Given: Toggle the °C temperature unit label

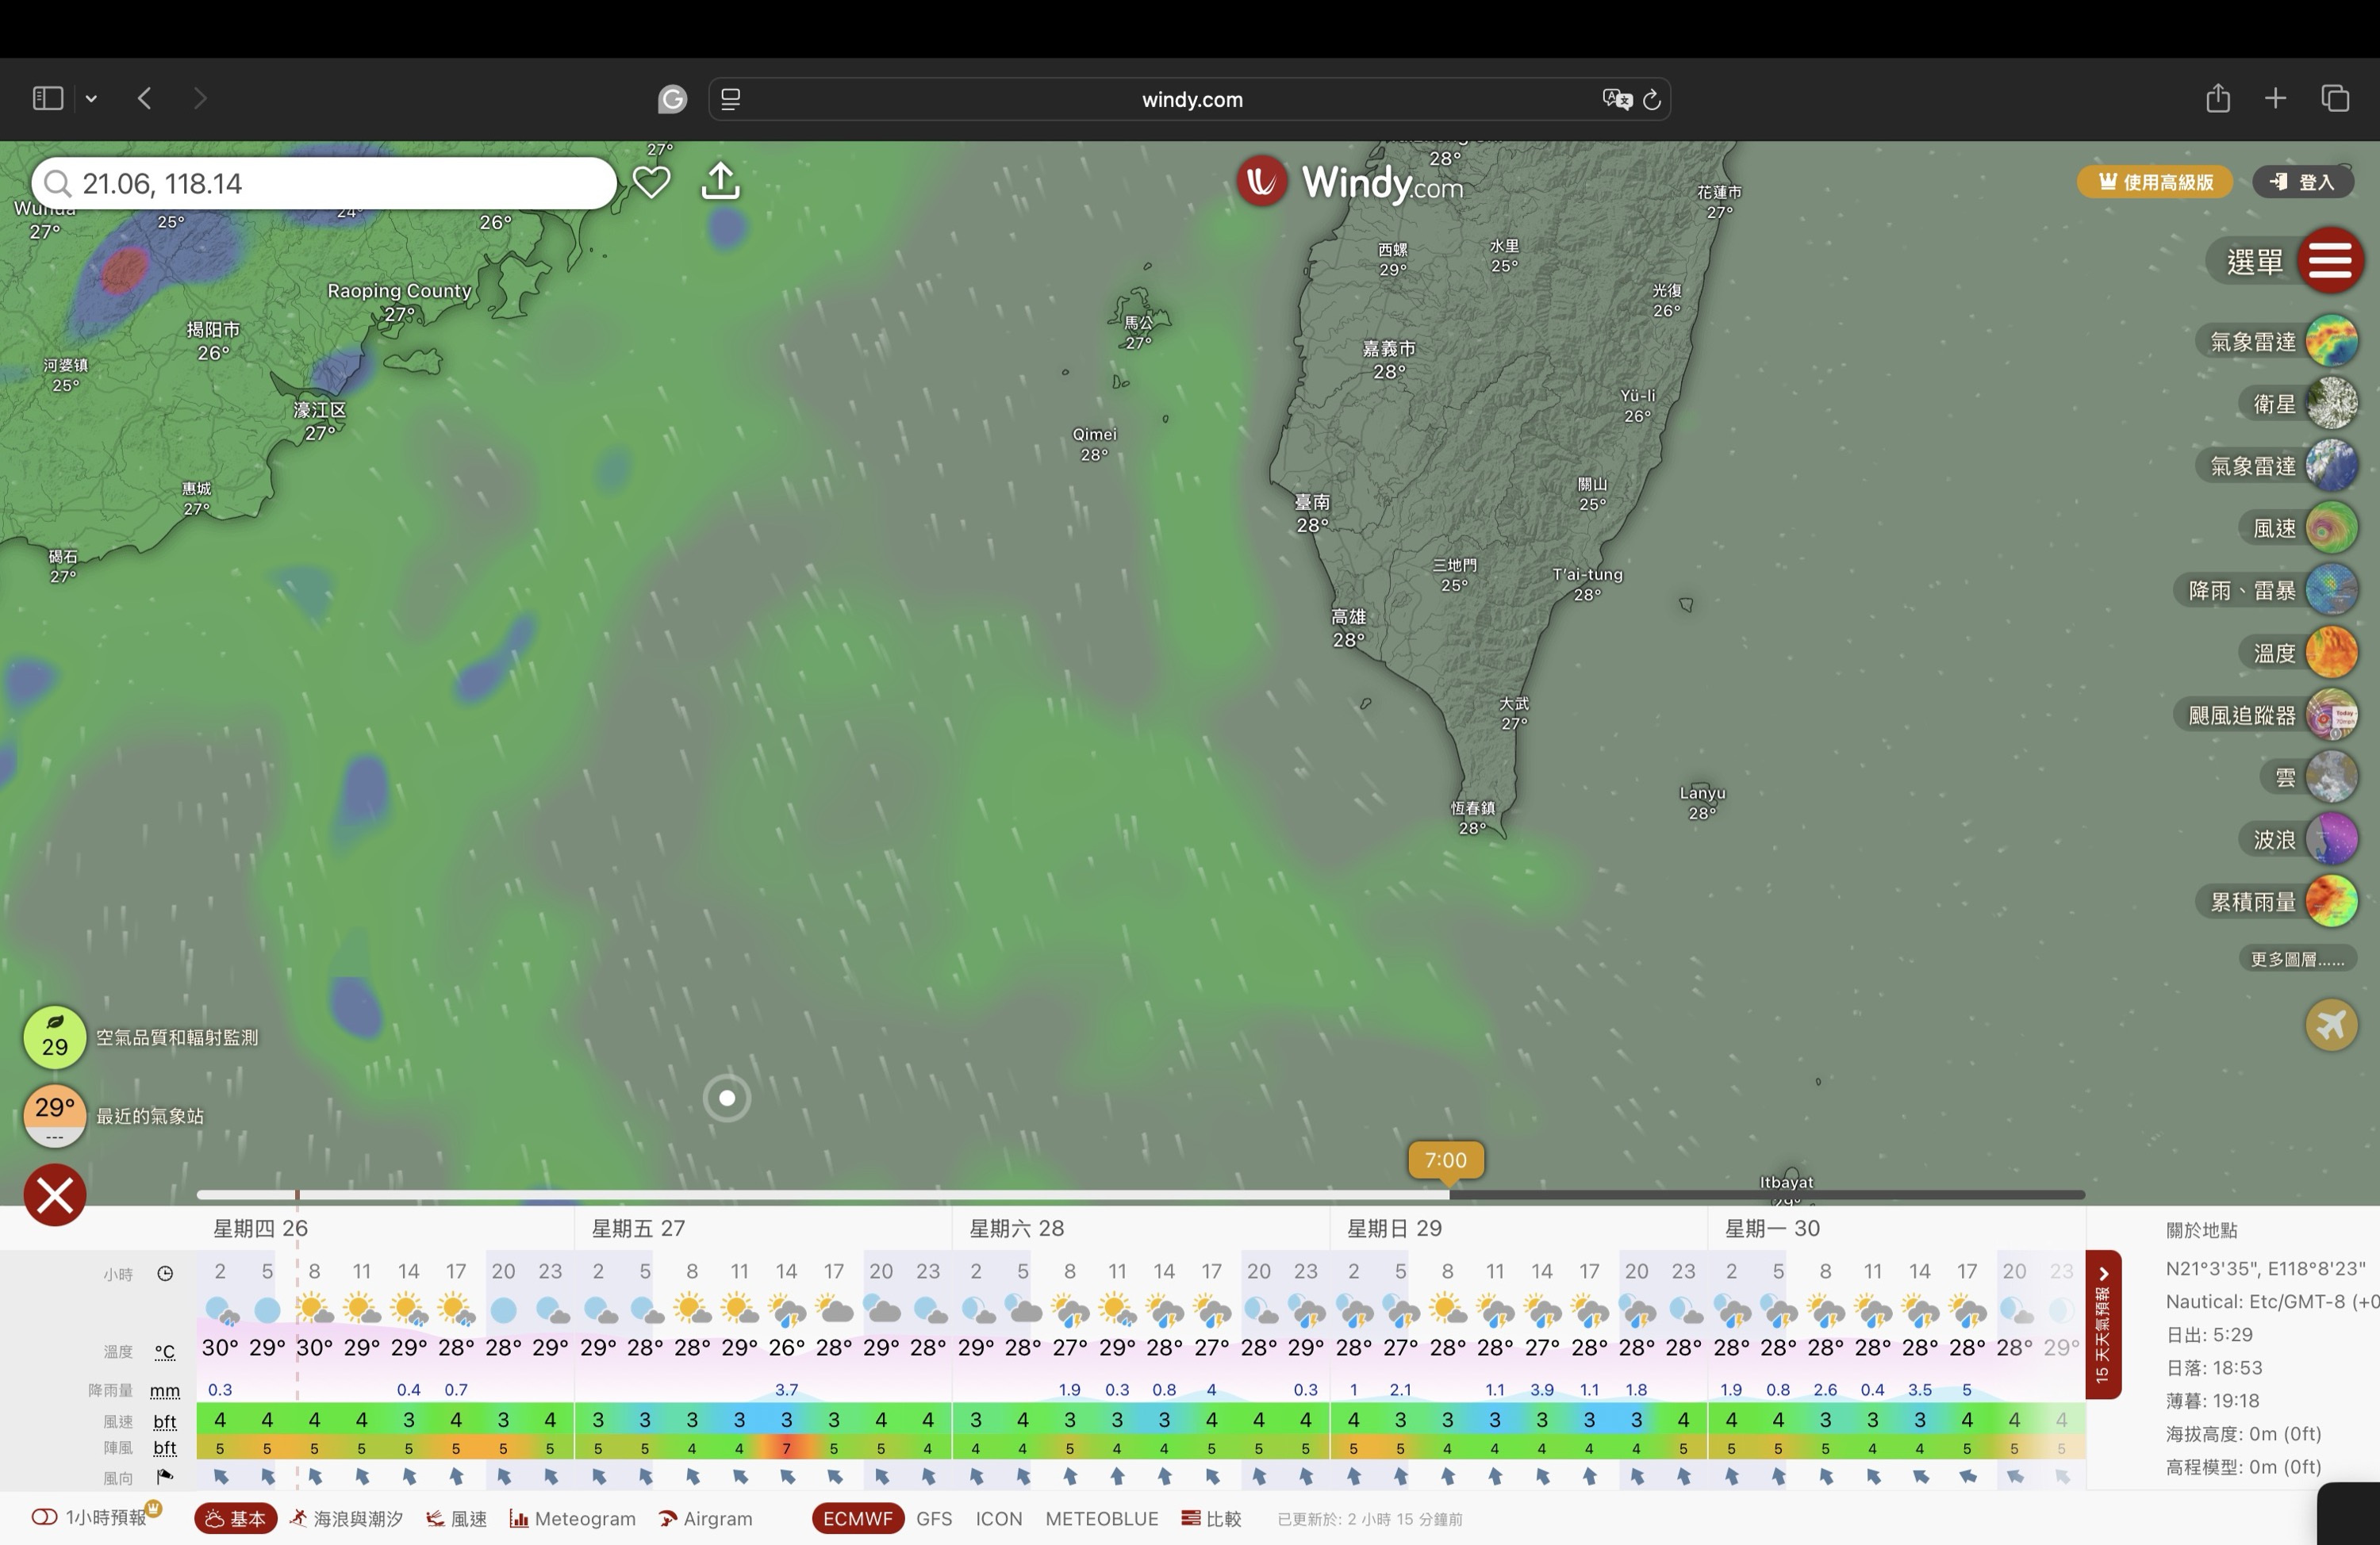Looking at the screenshot, I should 165,1352.
